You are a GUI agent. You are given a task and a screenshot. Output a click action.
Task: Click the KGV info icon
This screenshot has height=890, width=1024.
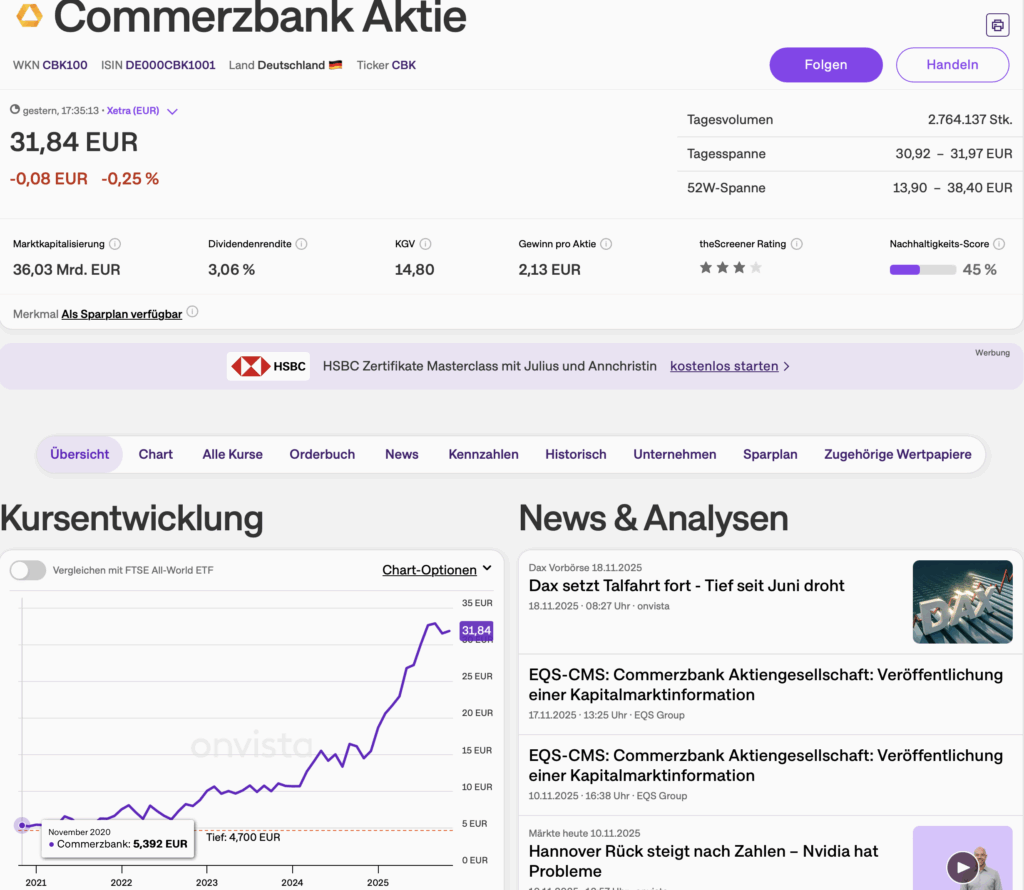[x=425, y=244]
